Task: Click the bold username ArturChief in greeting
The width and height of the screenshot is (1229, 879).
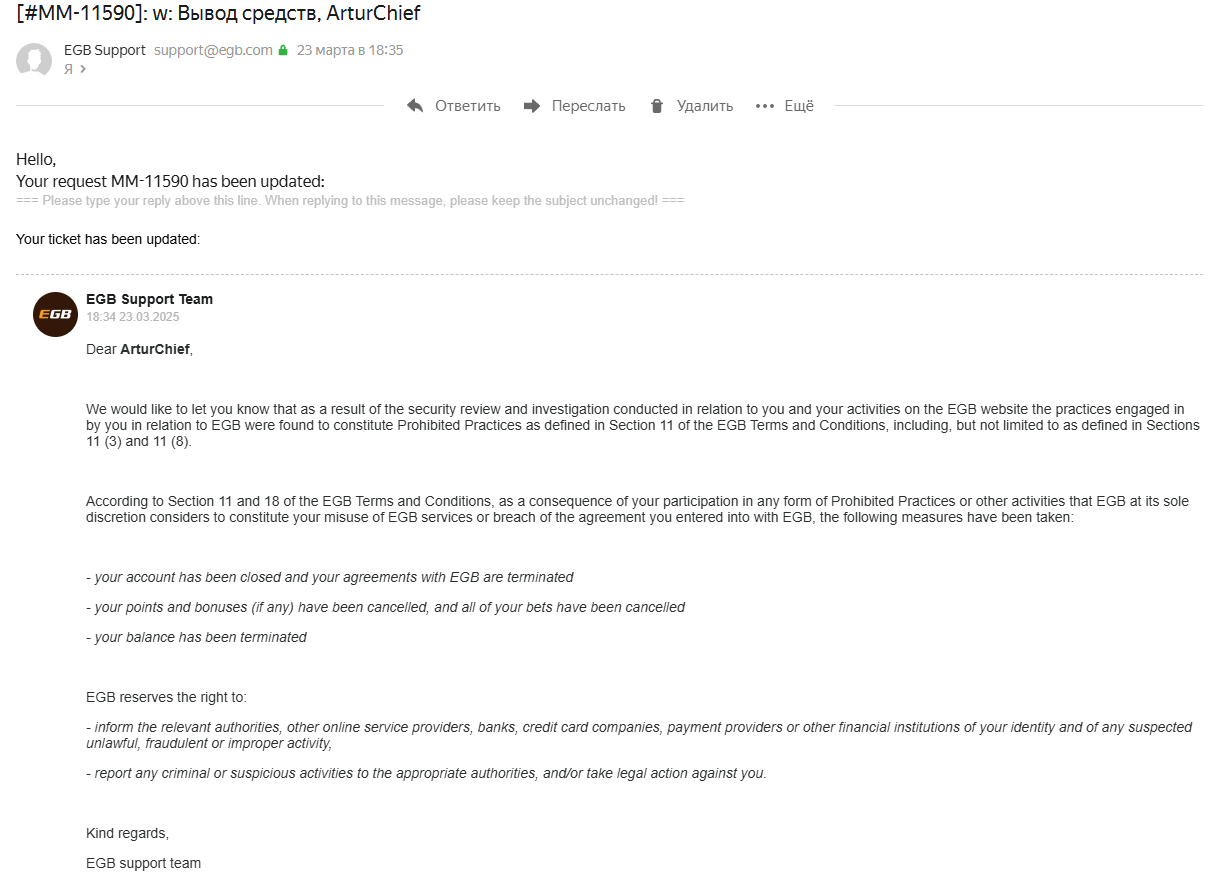Action: point(154,349)
